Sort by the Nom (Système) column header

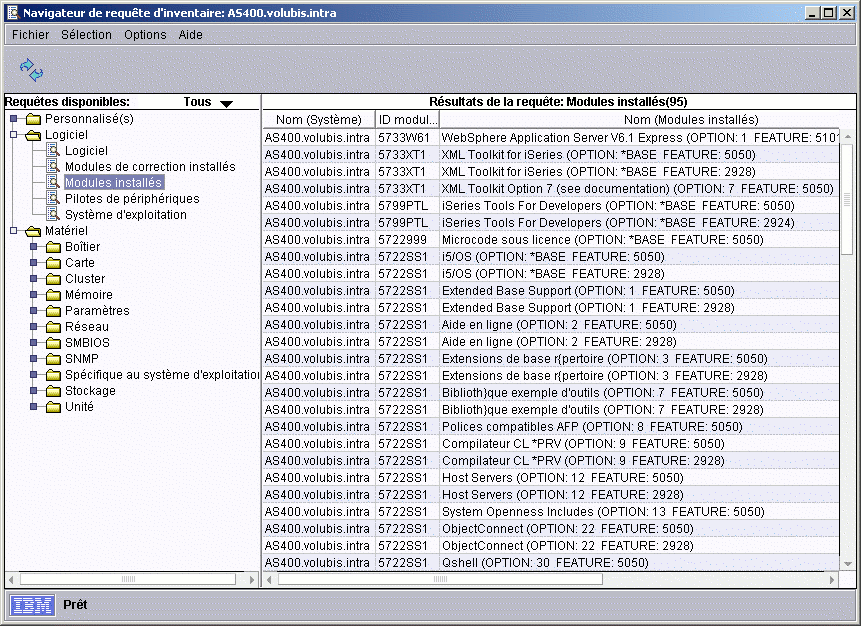tap(318, 120)
